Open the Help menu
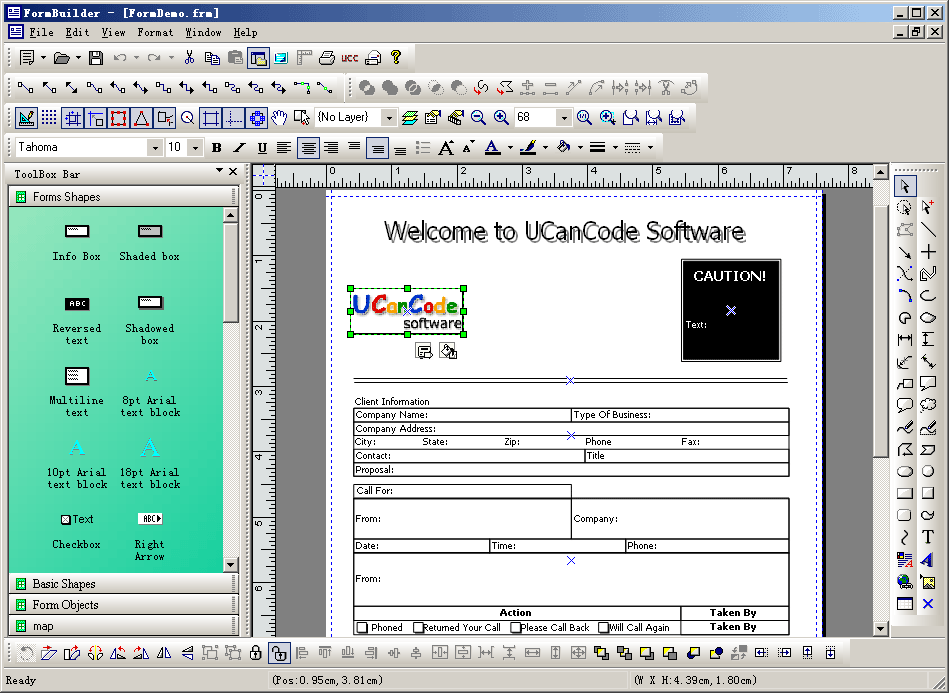This screenshot has width=949, height=693. 245,32
